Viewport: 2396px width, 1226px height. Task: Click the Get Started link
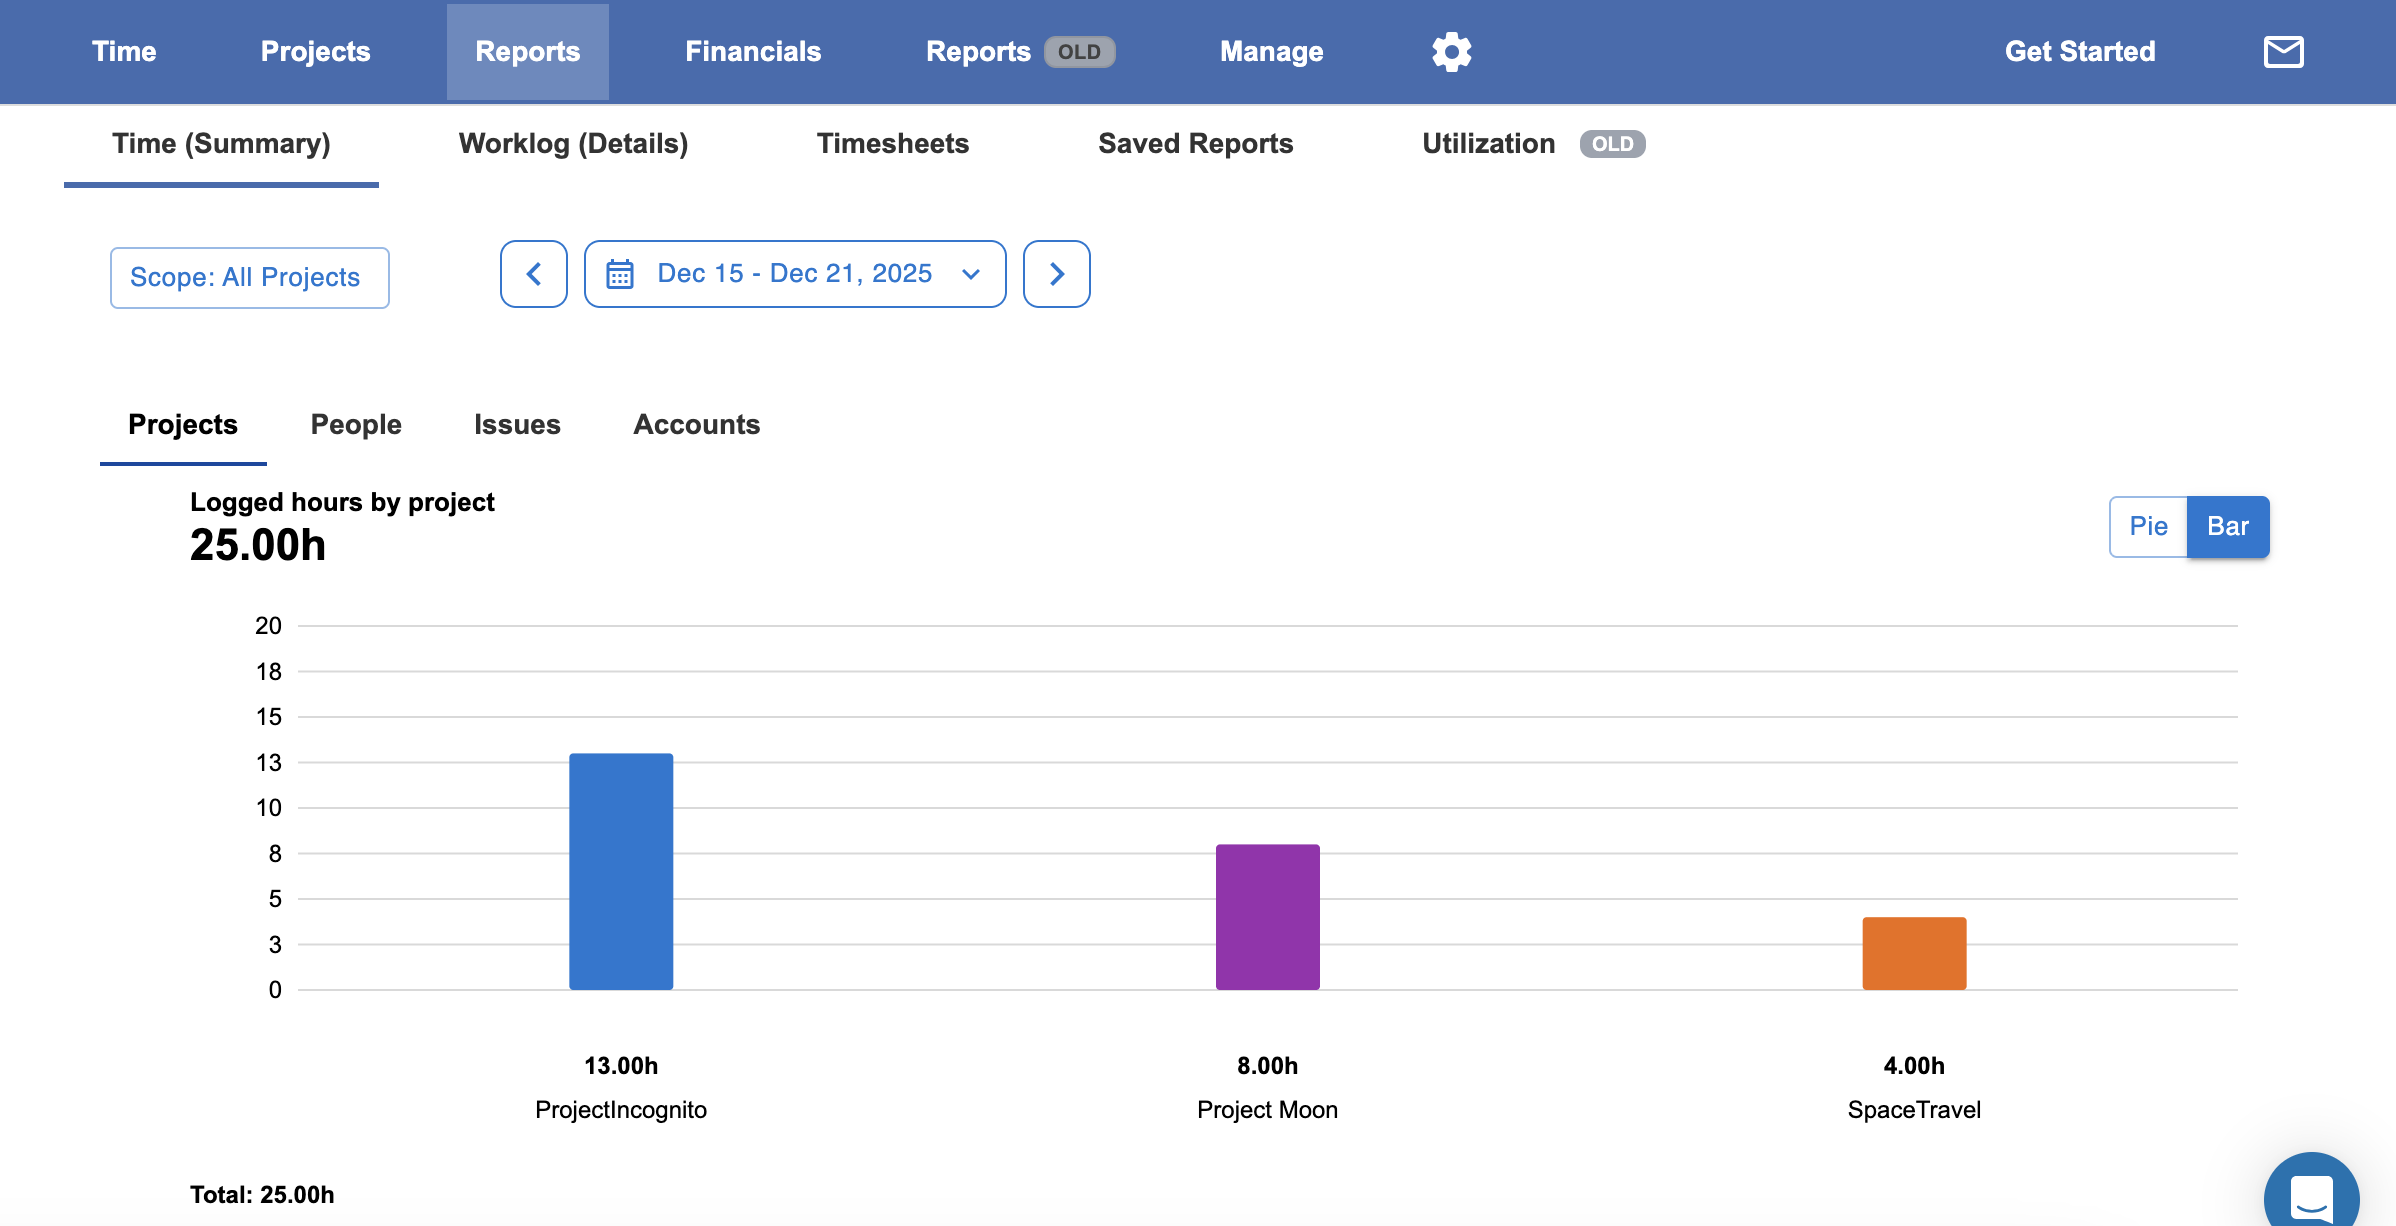(x=2080, y=51)
